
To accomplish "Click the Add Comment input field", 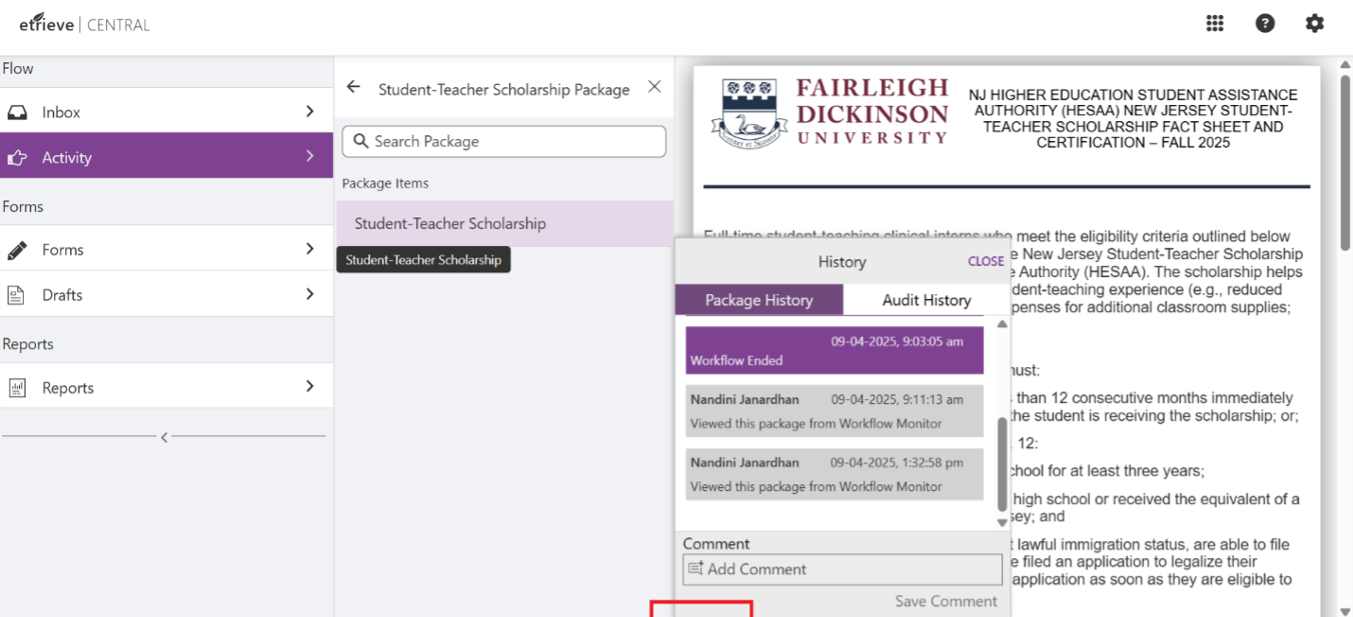I will (842, 569).
